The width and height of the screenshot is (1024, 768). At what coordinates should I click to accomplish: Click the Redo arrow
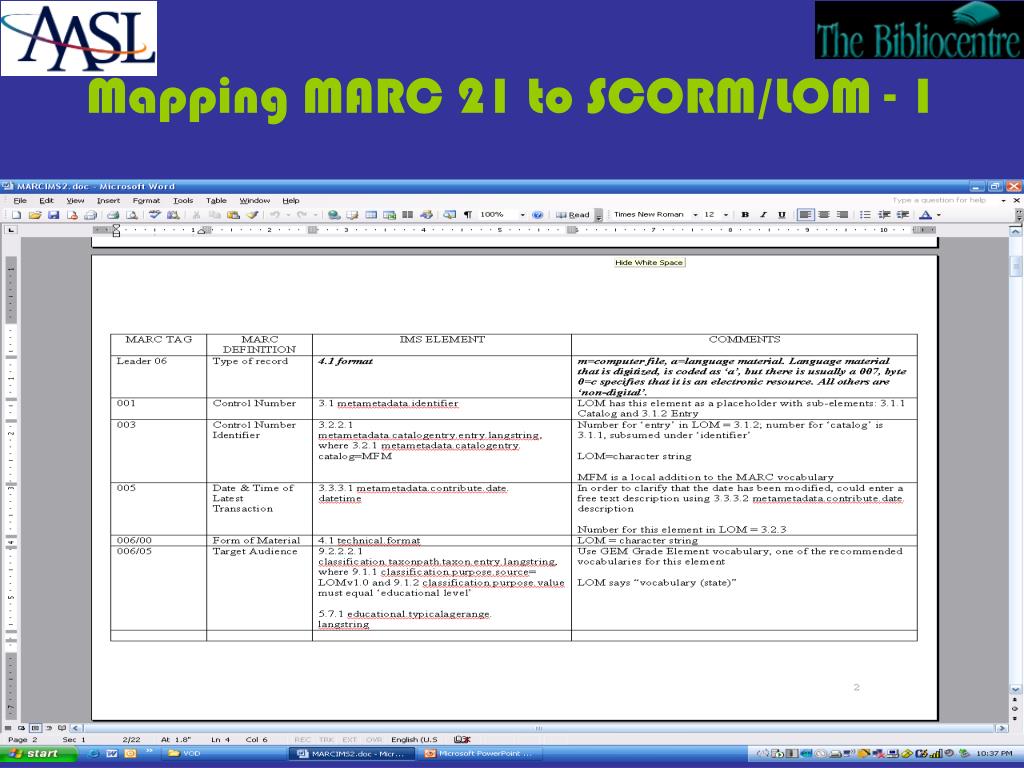[302, 215]
